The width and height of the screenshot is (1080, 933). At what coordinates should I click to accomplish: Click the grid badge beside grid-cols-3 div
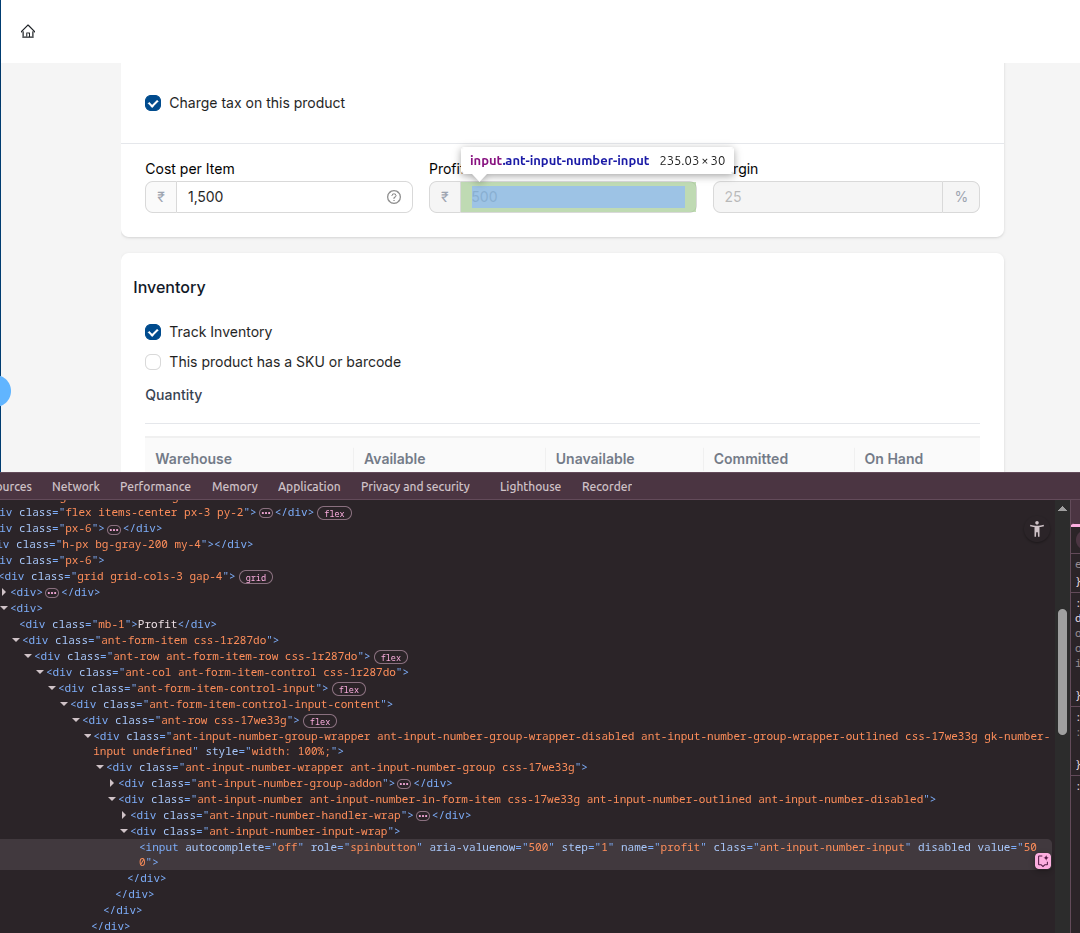[x=256, y=577]
